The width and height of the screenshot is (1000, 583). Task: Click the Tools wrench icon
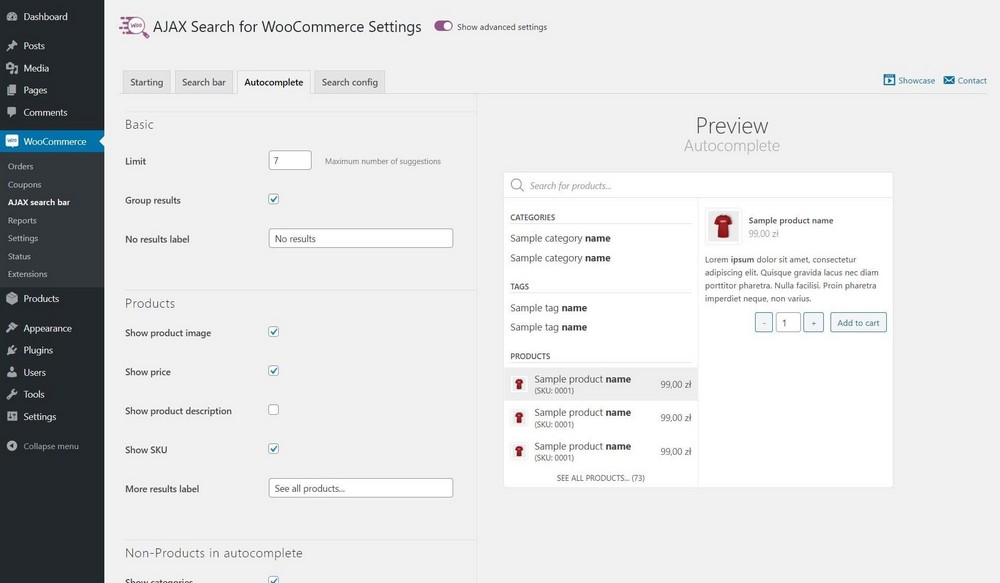(x=11, y=394)
